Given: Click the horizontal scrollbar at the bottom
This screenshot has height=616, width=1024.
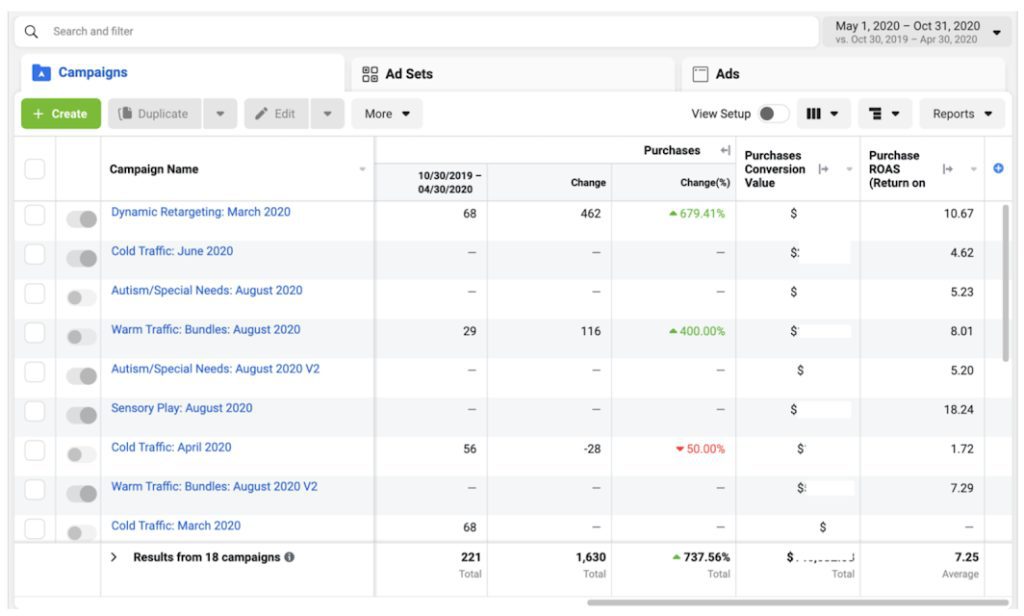Looking at the screenshot, I should 796,603.
